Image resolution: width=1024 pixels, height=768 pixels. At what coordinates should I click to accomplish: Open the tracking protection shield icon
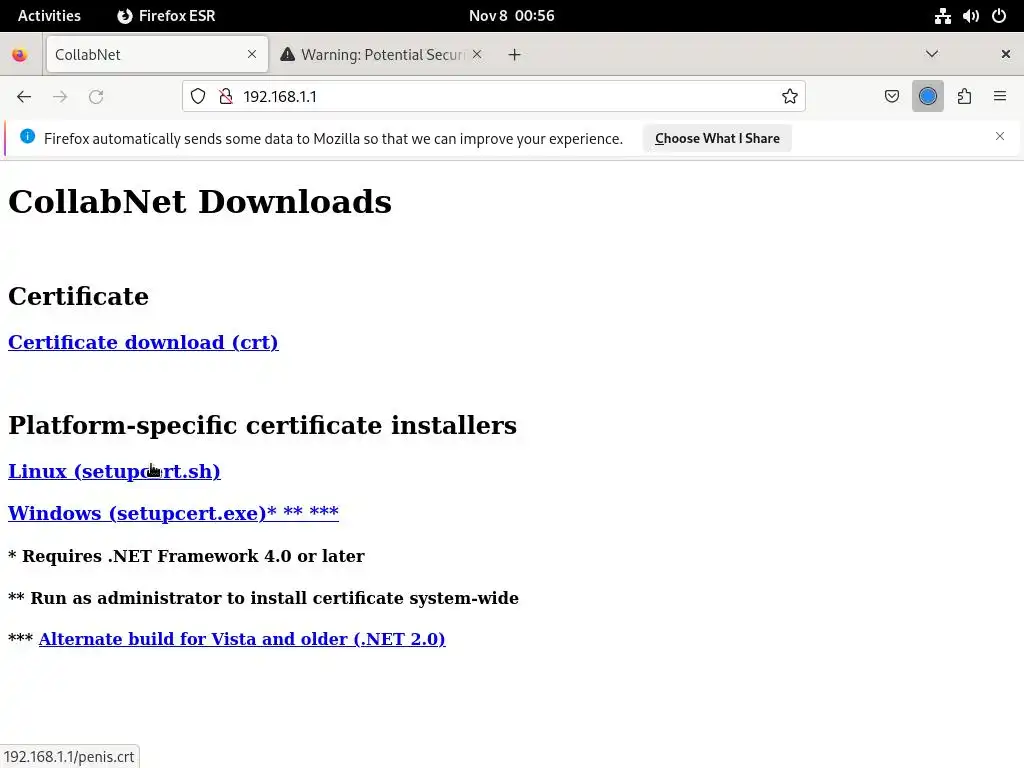click(x=198, y=97)
